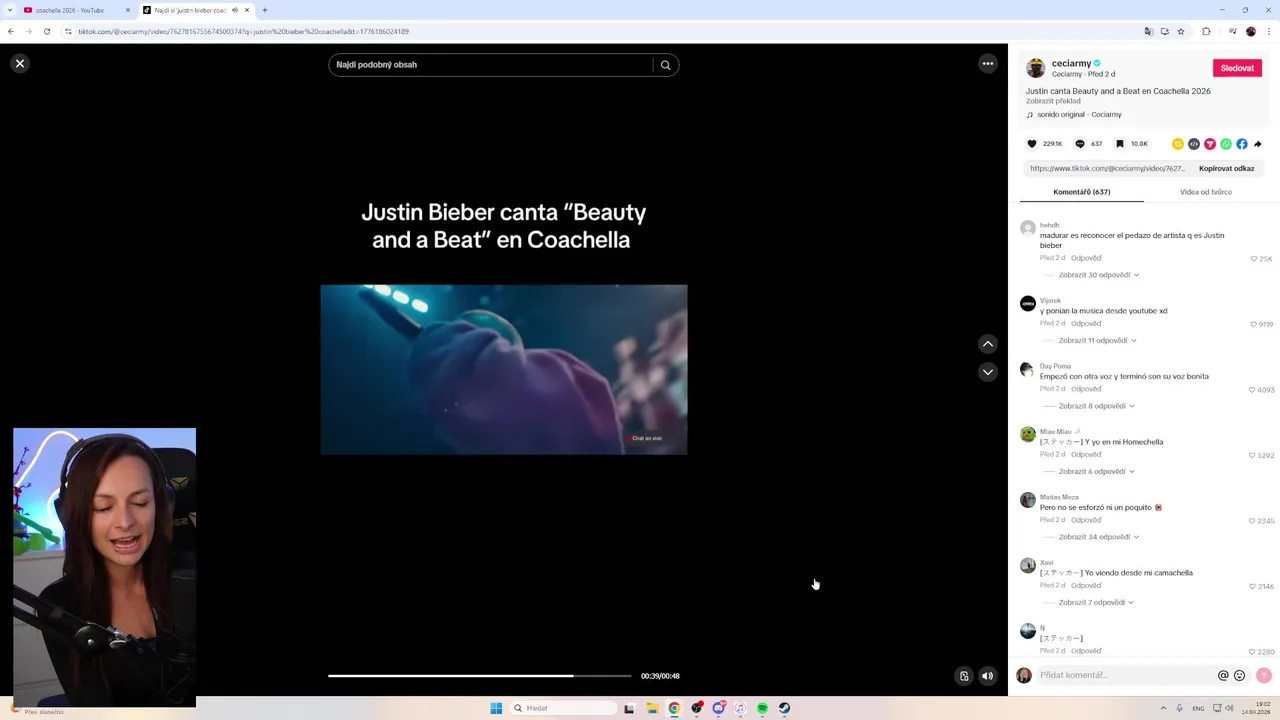Open the three-dot more options menu
Viewport: 1280px width, 720px height.
[988, 63]
